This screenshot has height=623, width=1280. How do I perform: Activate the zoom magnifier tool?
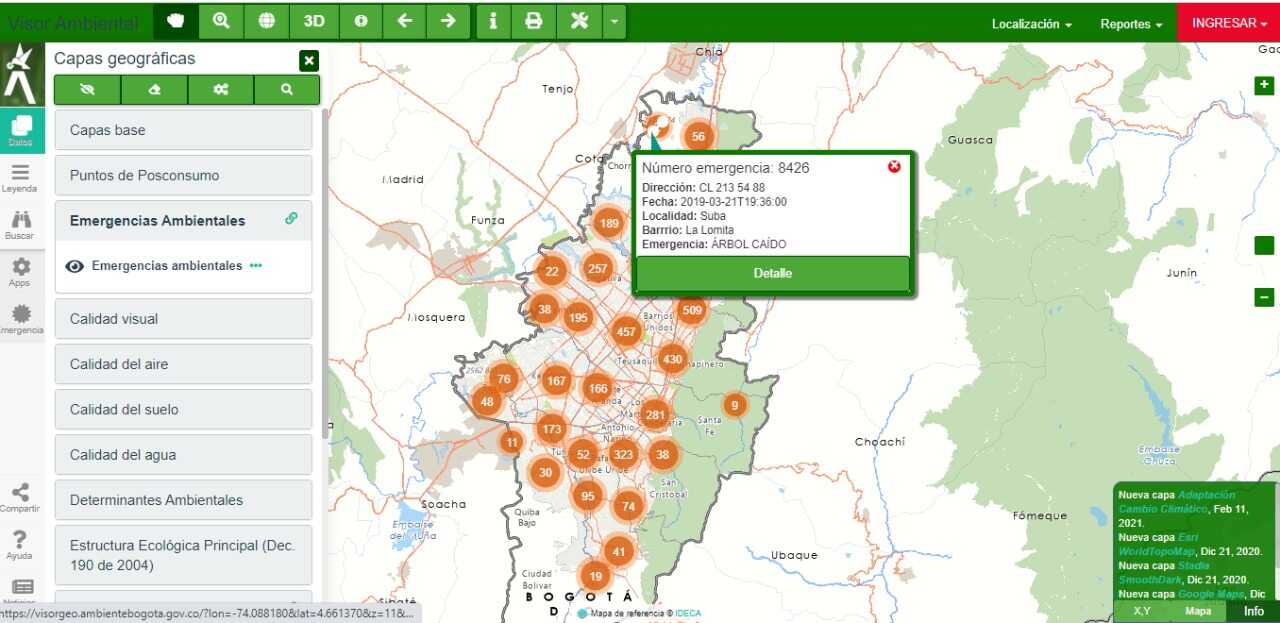(x=221, y=21)
